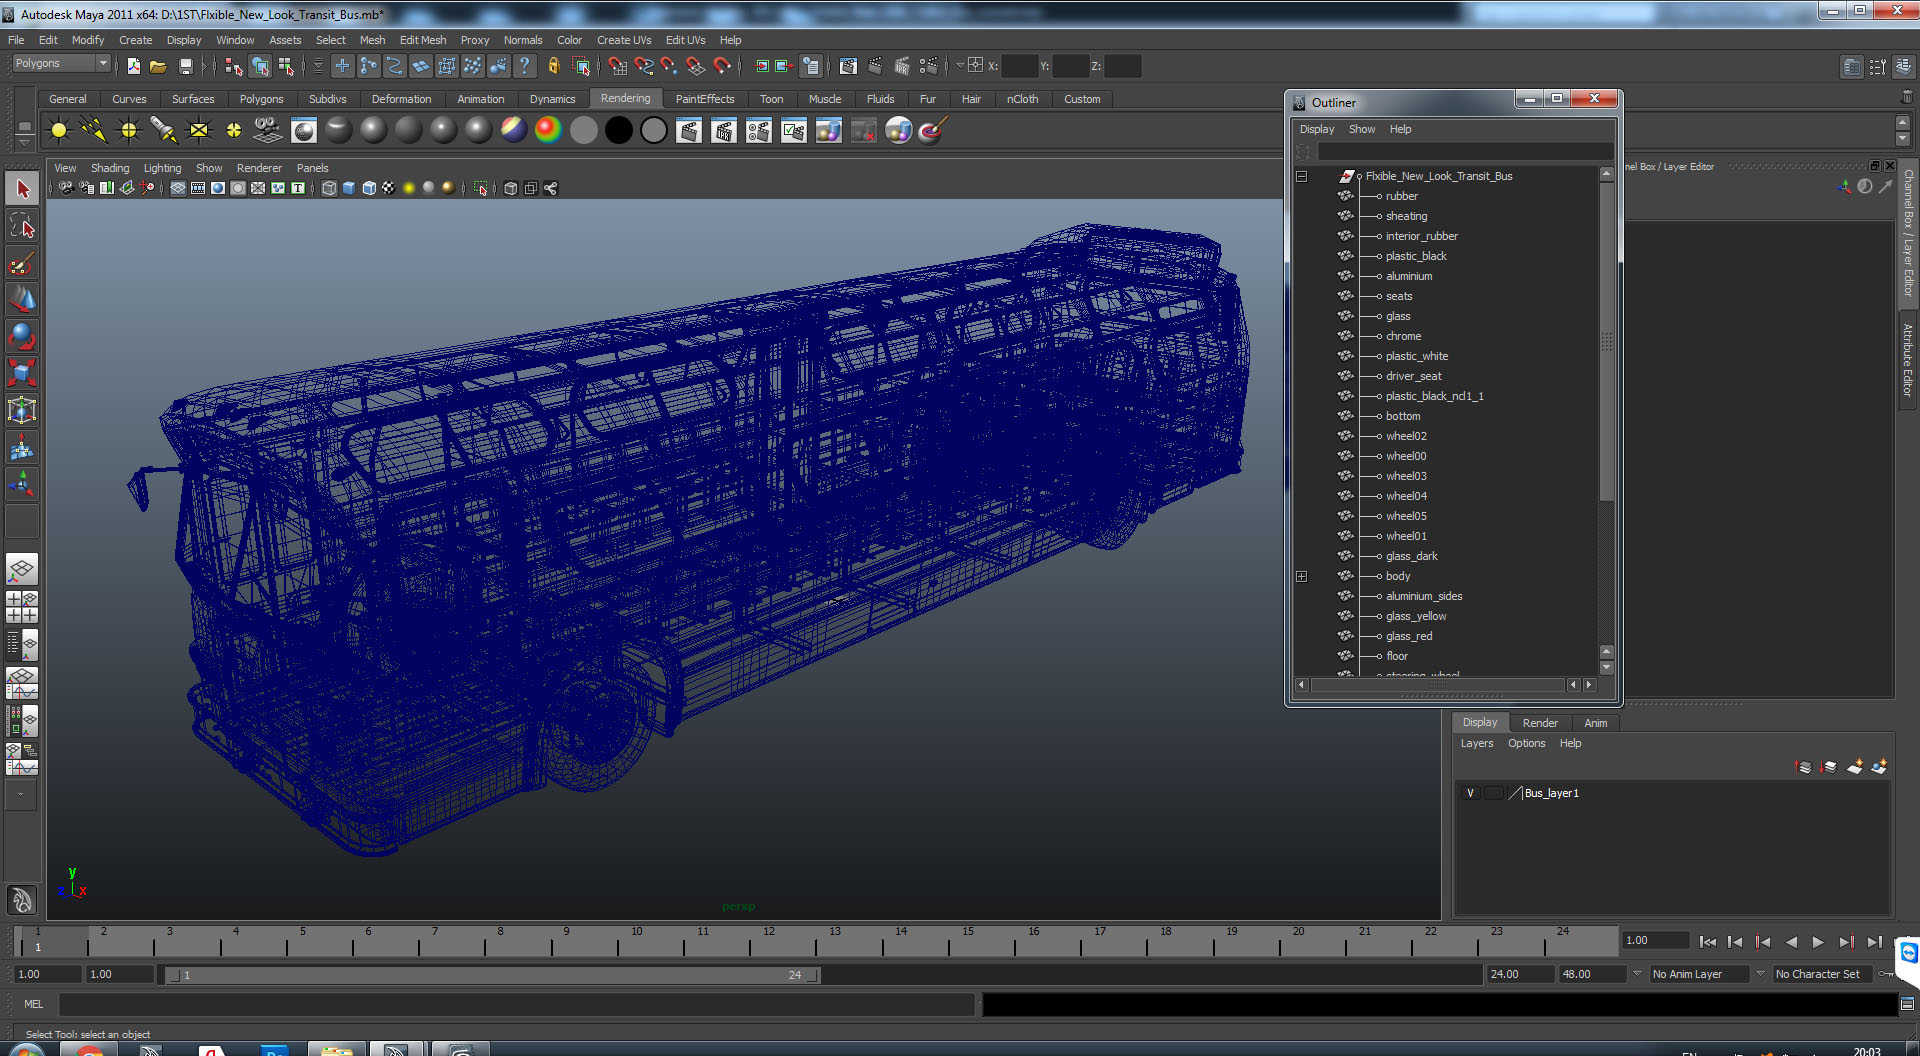Screen dimensions: 1920x1056
Task: Click the black surface material shelf icon
Action: 619,130
